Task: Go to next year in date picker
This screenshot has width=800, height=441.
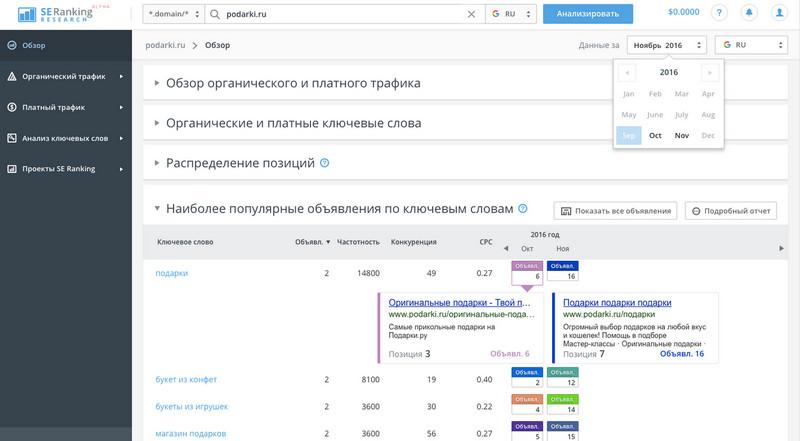Action: 710,72
